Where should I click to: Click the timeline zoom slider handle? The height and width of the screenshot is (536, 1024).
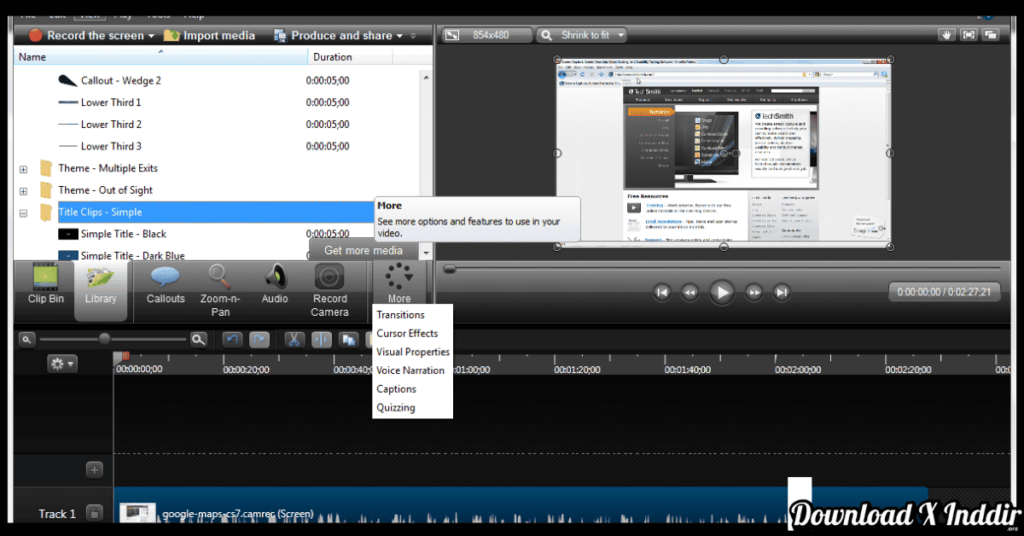tap(104, 338)
